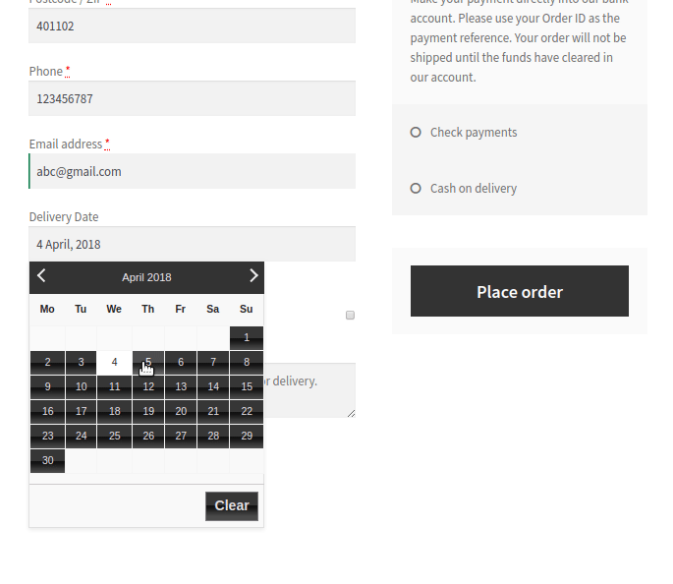Pick April 7 in the calendar
673x584 pixels.
(213, 363)
